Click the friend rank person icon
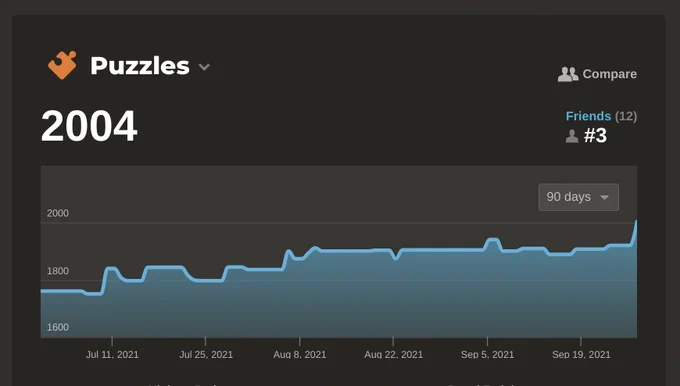Viewport: 680px width, 386px height. [572, 136]
